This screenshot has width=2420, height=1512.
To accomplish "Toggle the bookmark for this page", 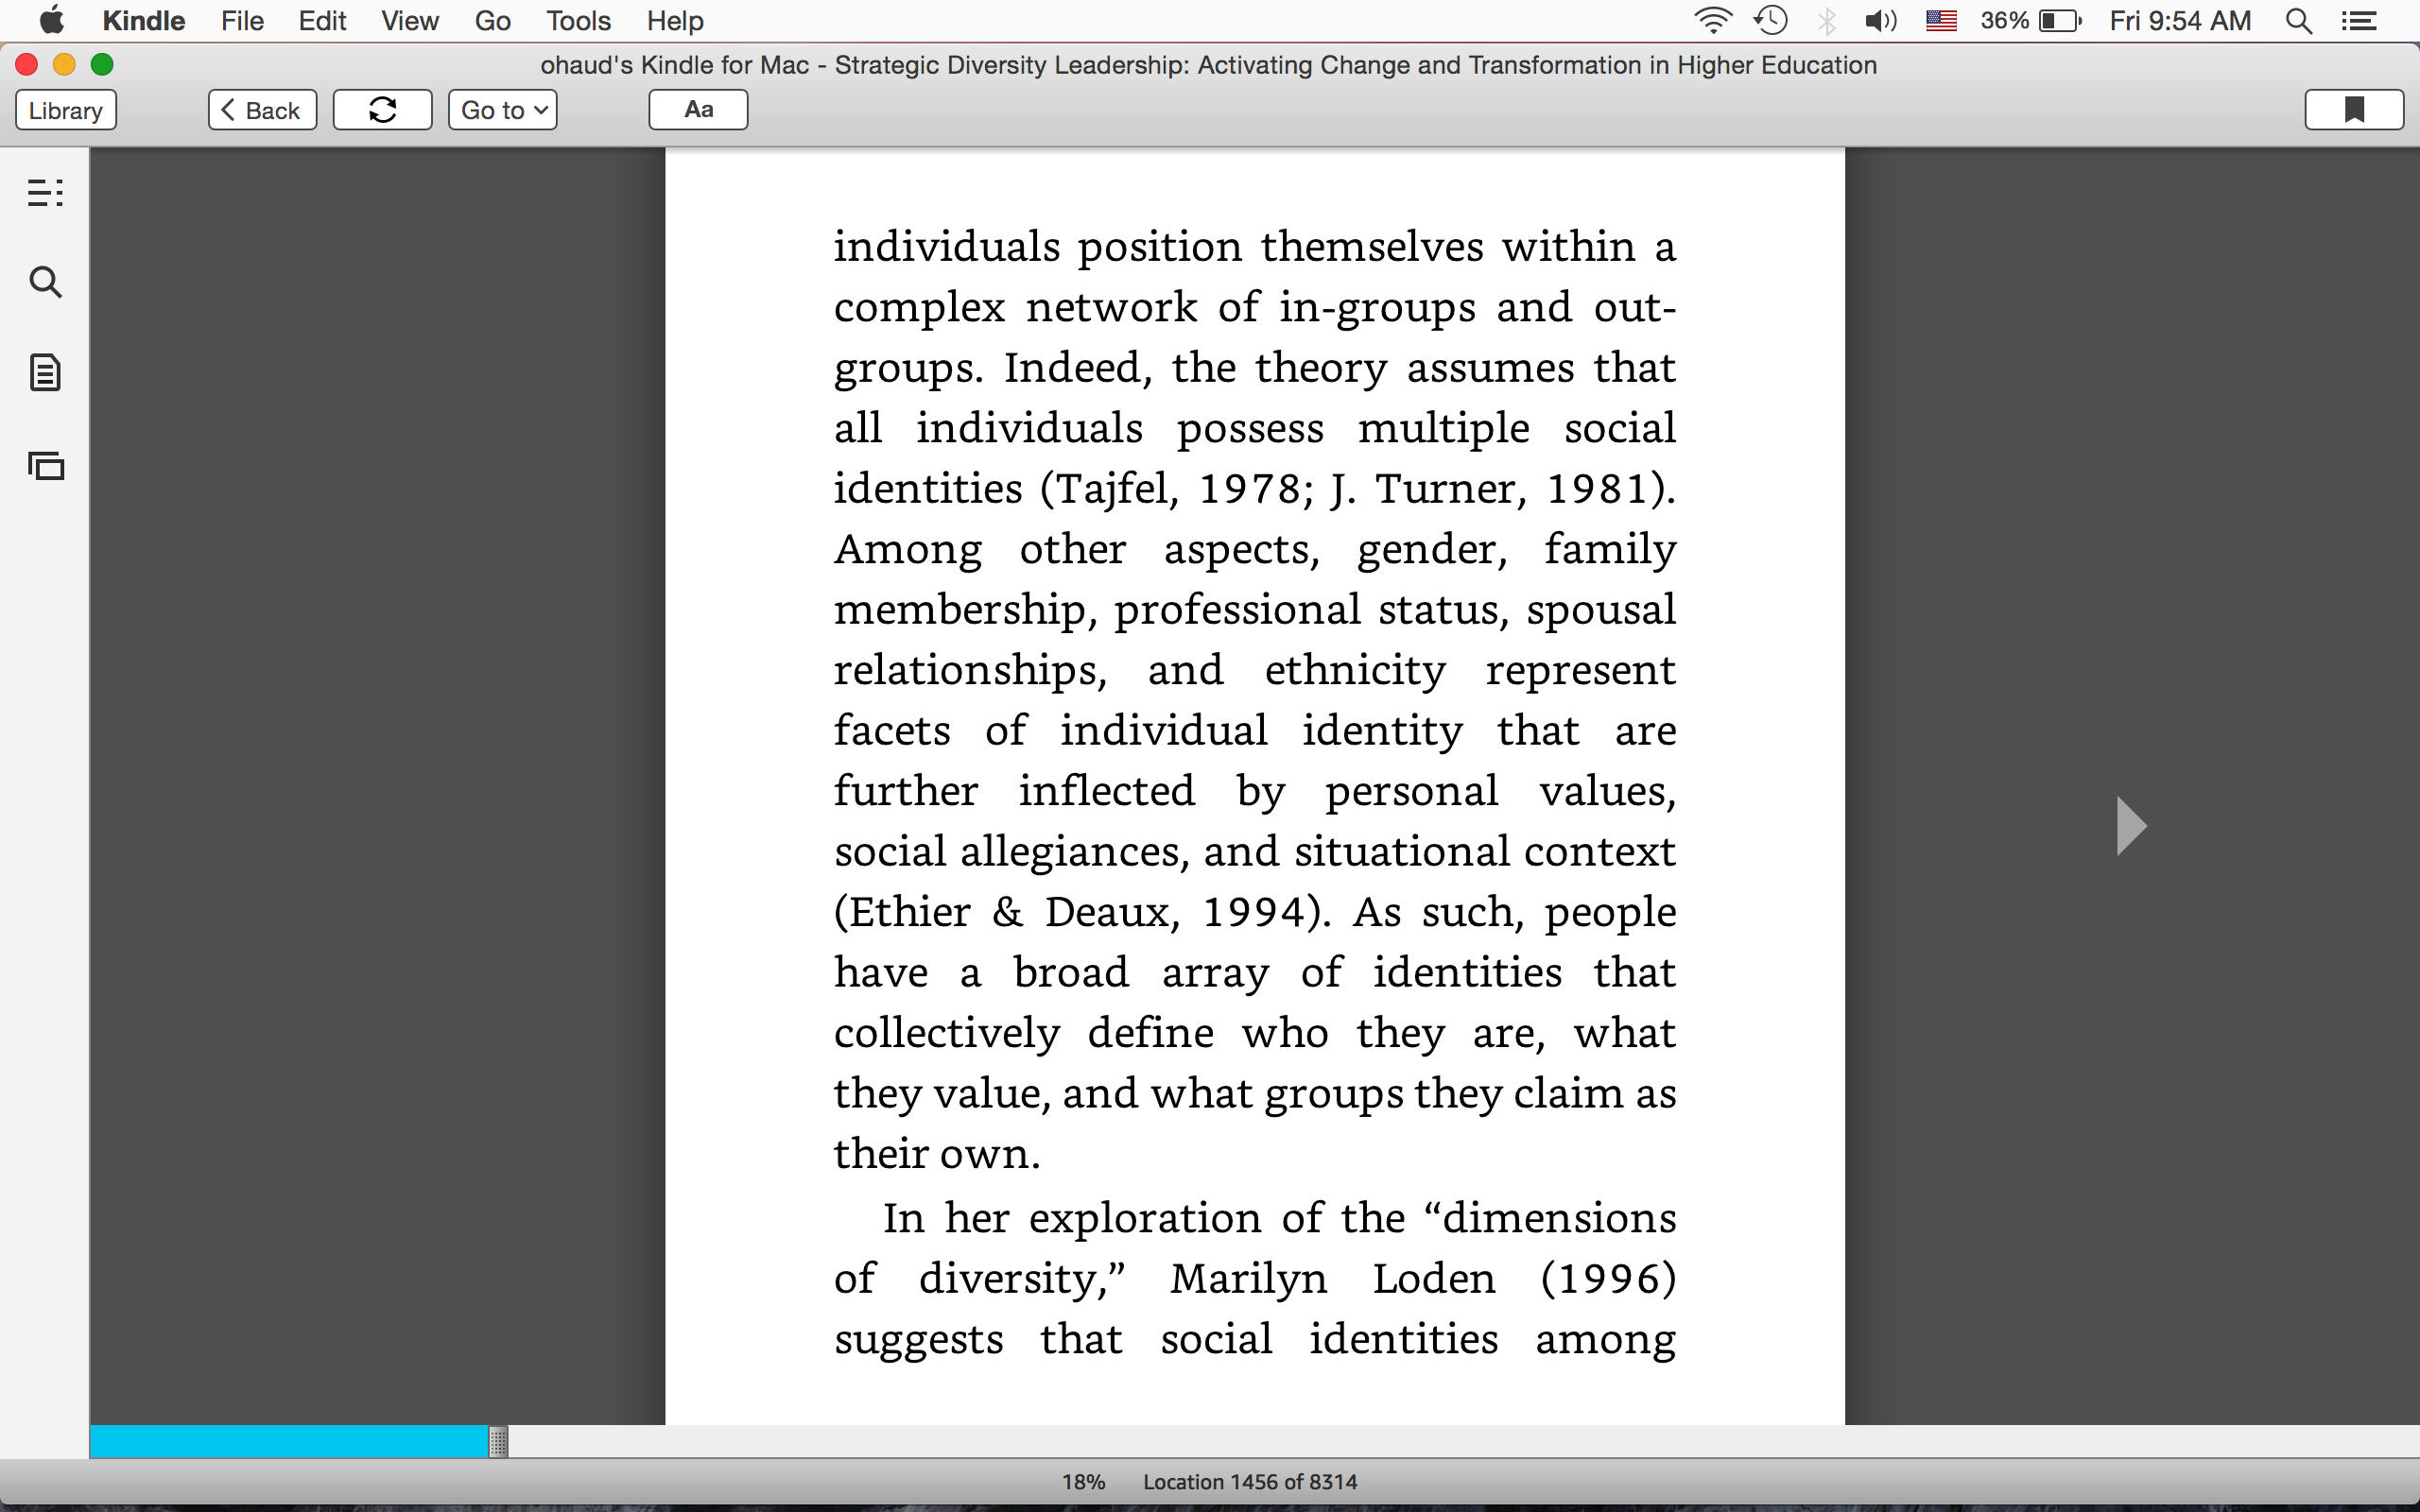I will pyautogui.click(x=2354, y=110).
